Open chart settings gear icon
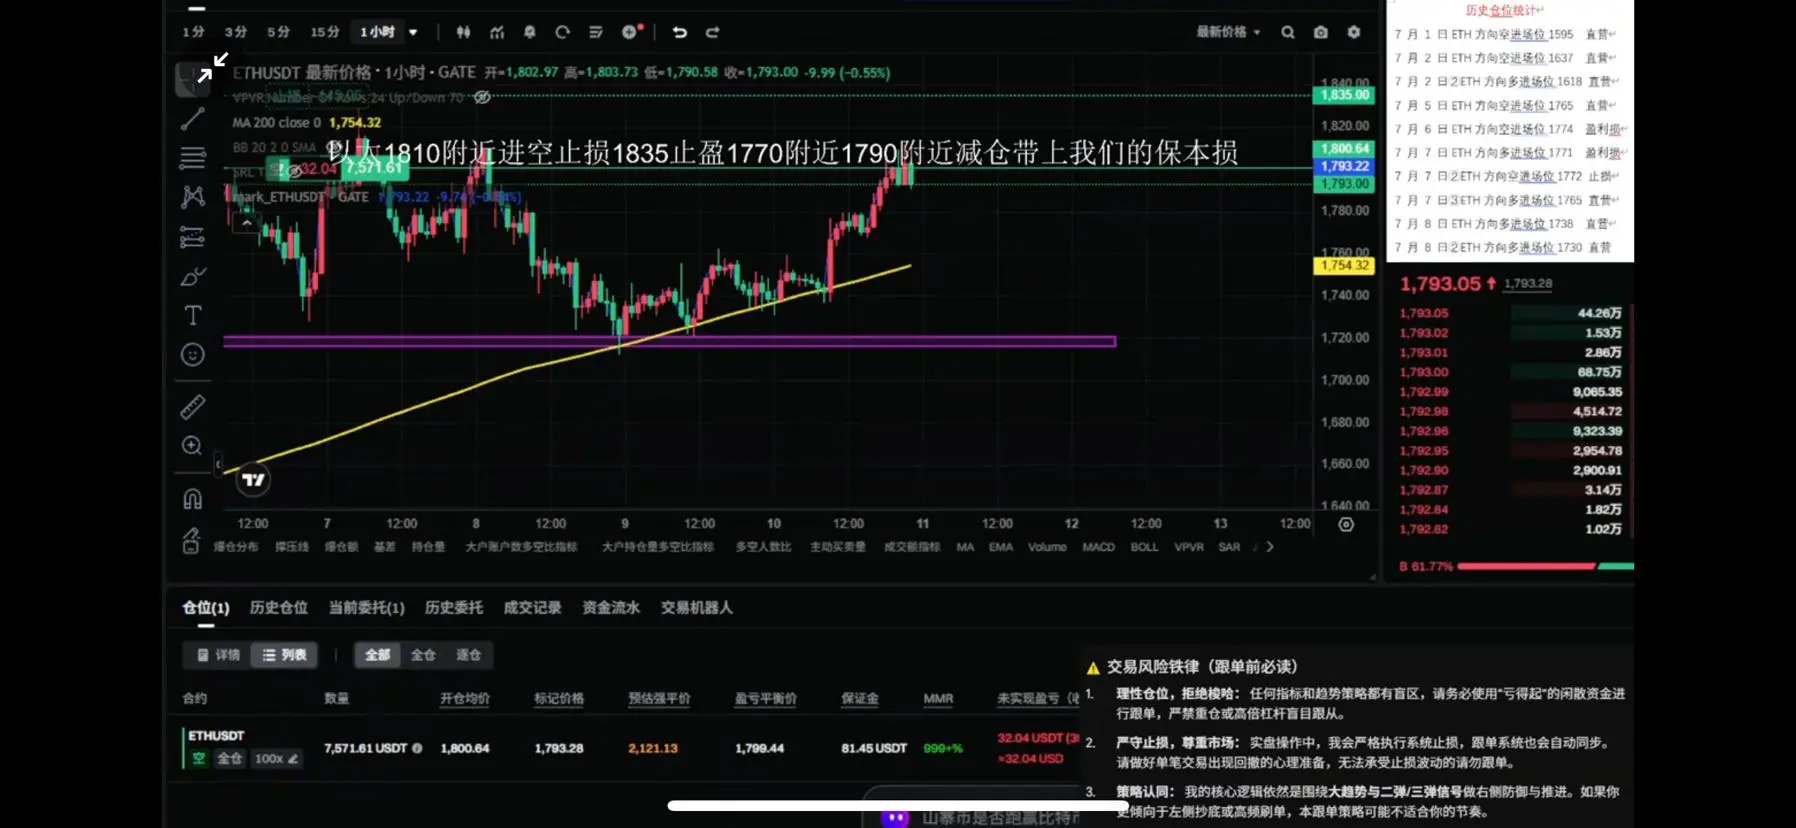The width and height of the screenshot is (1796, 828). click(1354, 32)
